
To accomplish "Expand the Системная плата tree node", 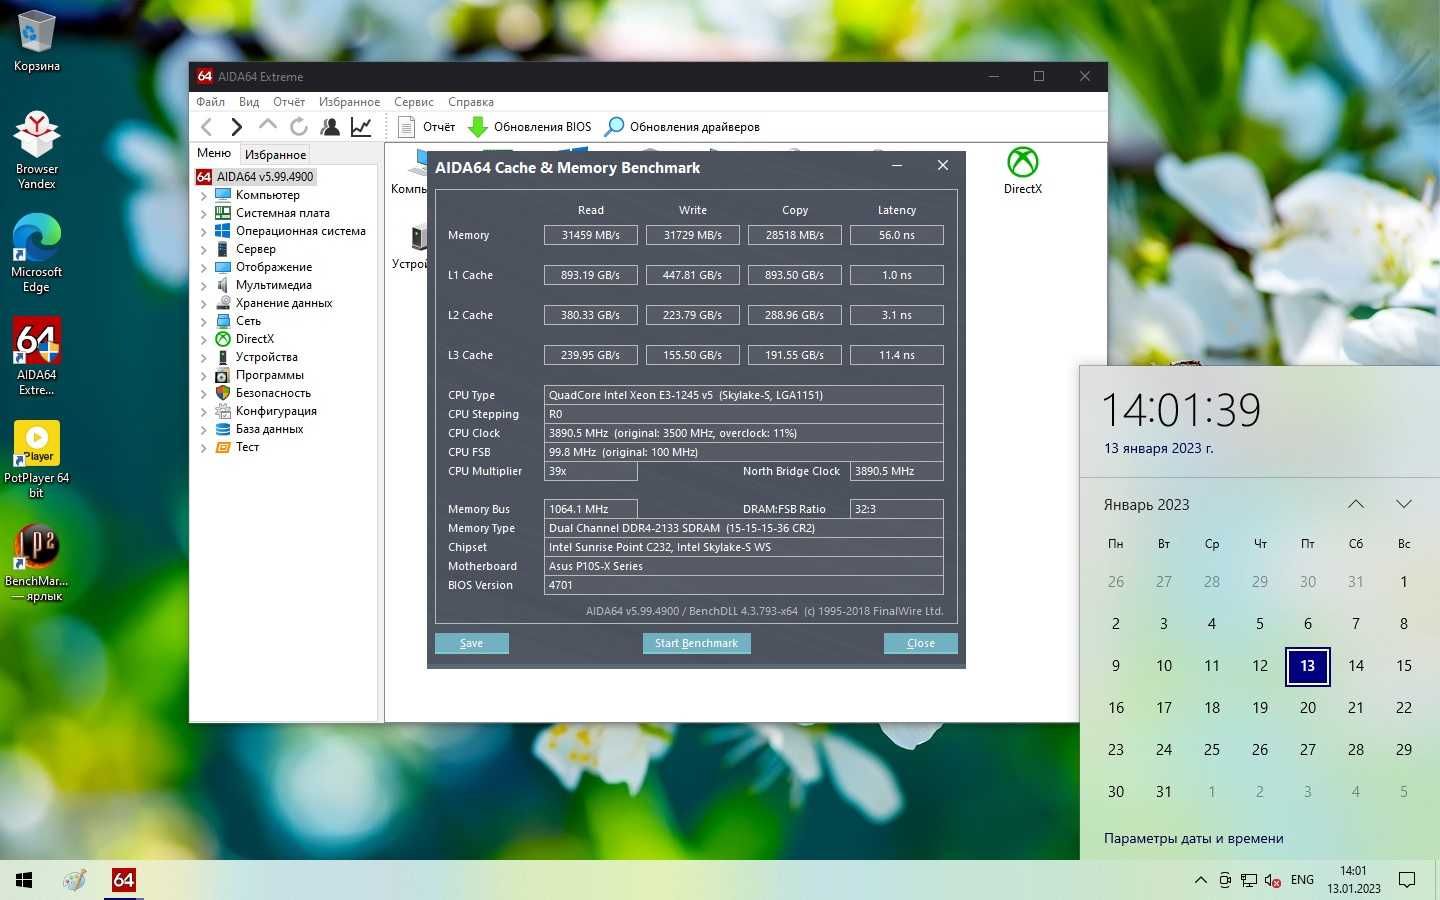I will pyautogui.click(x=204, y=213).
